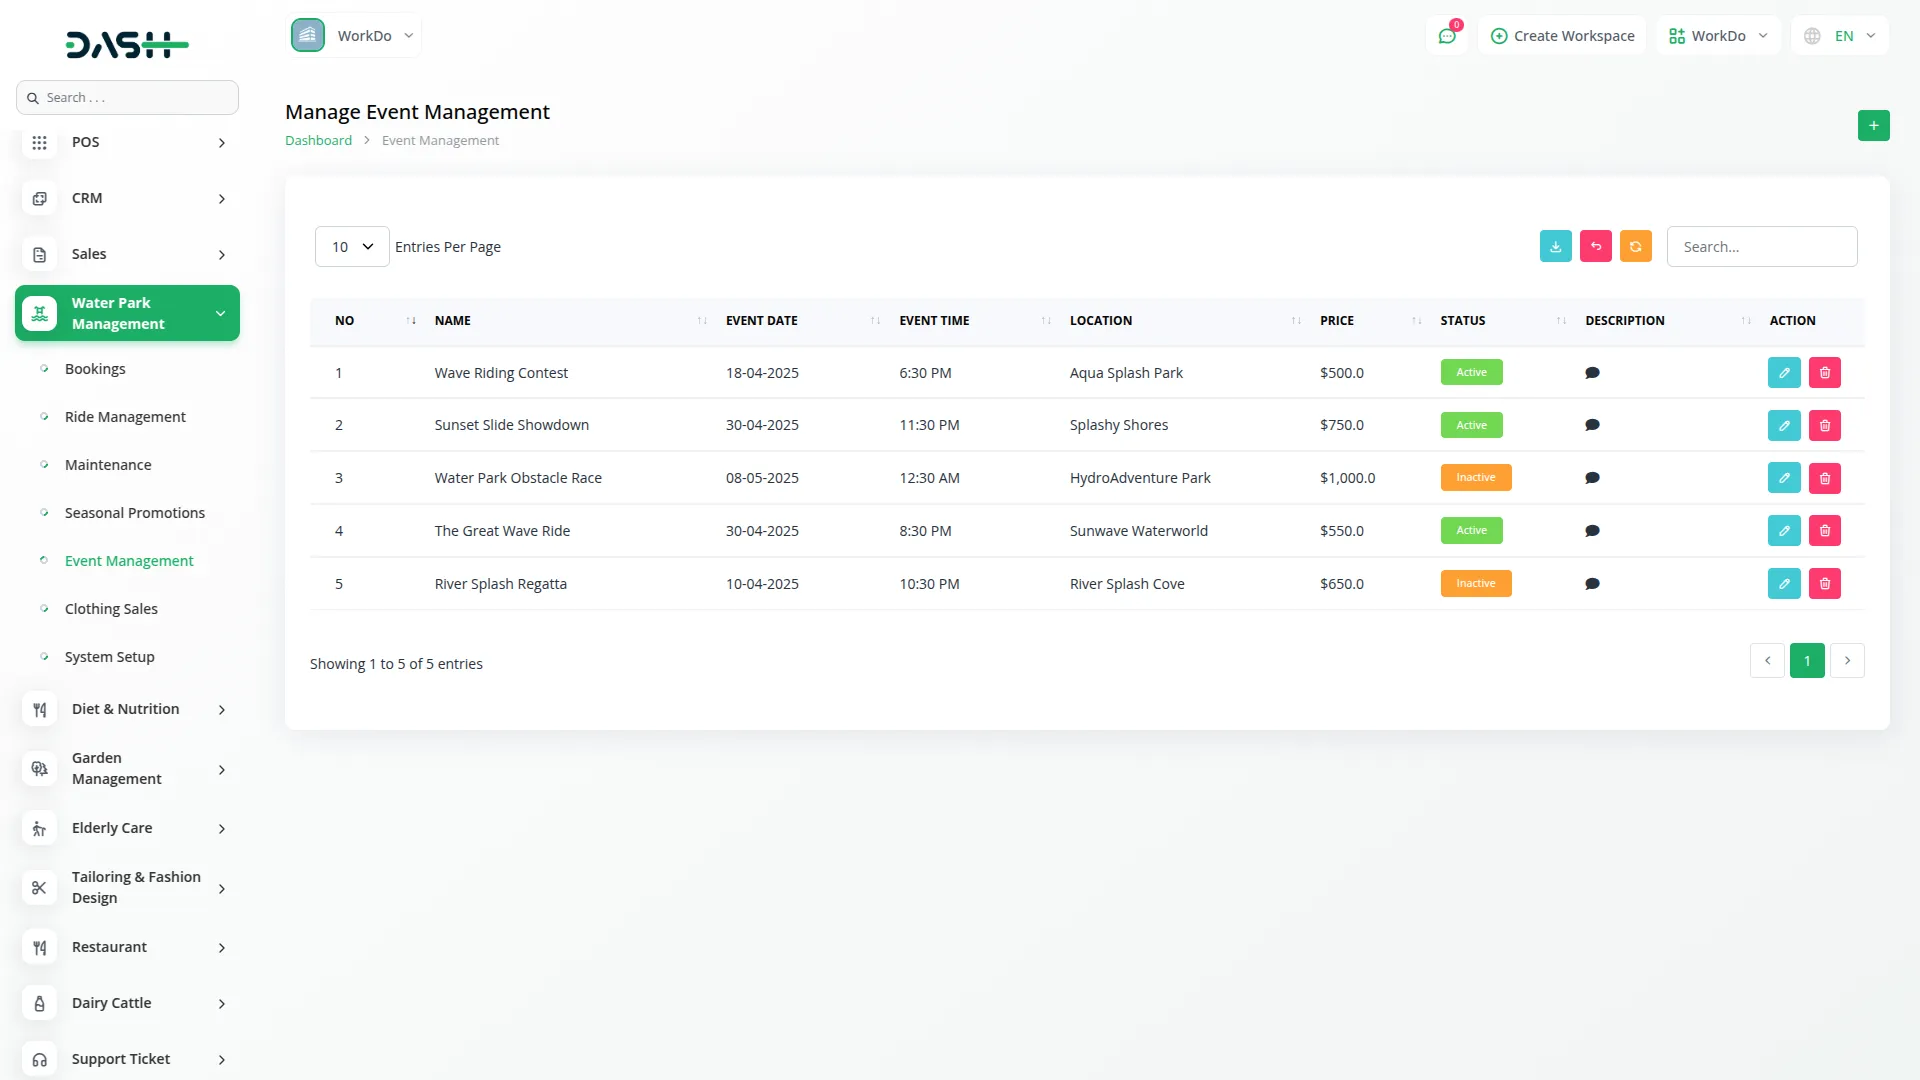This screenshot has height=1080, width=1920.
Task: View description of Water Park Obstacle Race
Action: coord(1592,478)
